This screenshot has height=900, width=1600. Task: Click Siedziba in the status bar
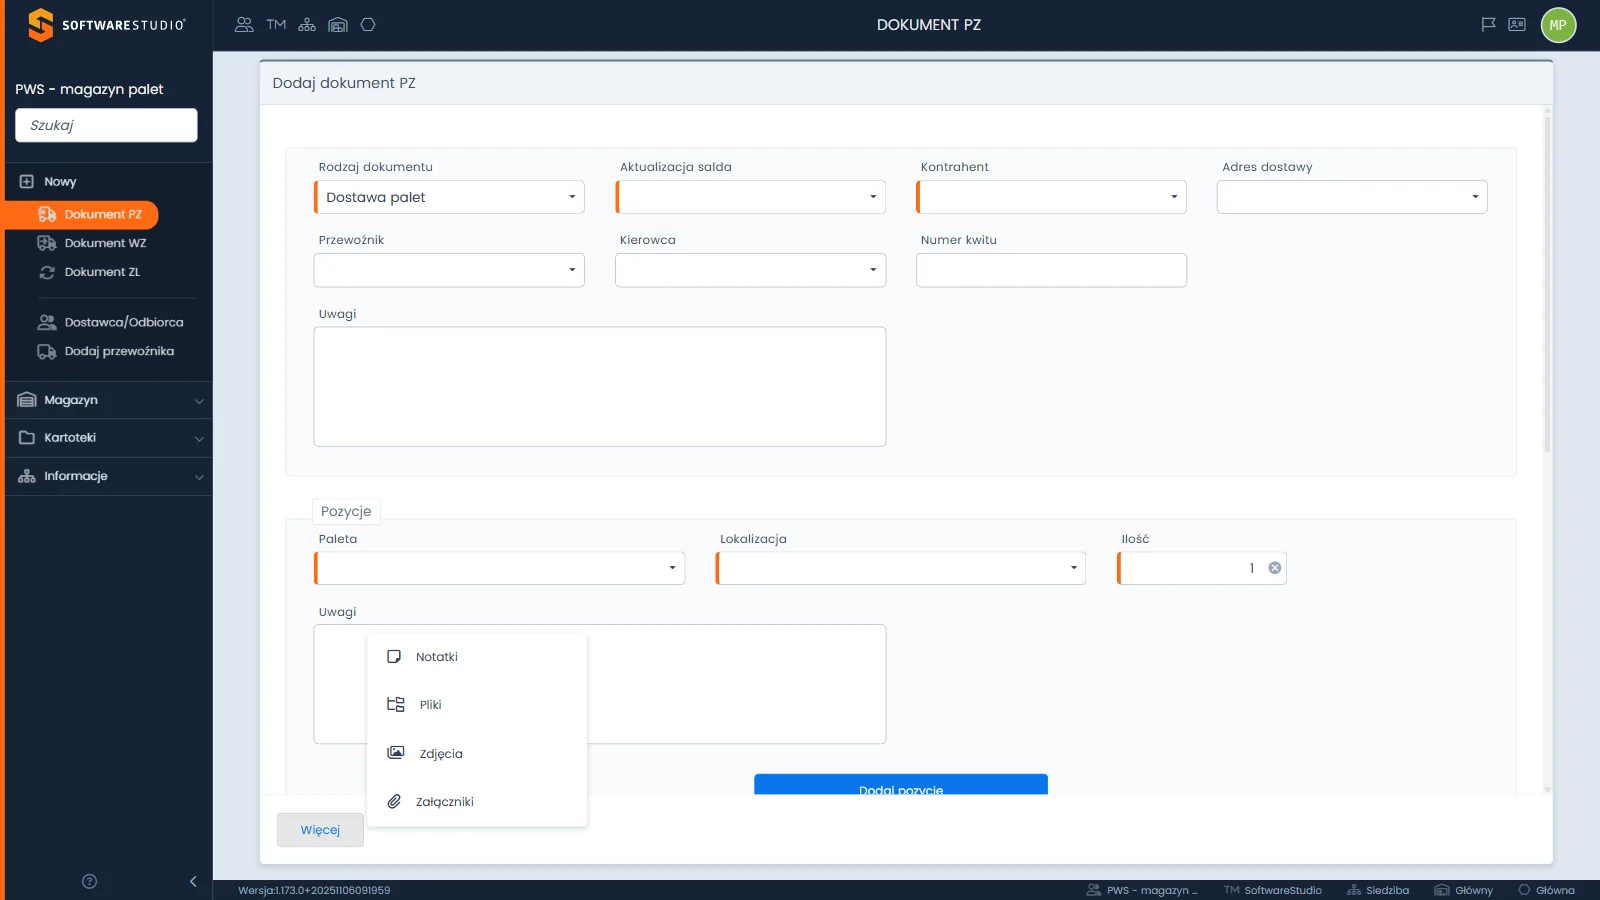[1378, 890]
